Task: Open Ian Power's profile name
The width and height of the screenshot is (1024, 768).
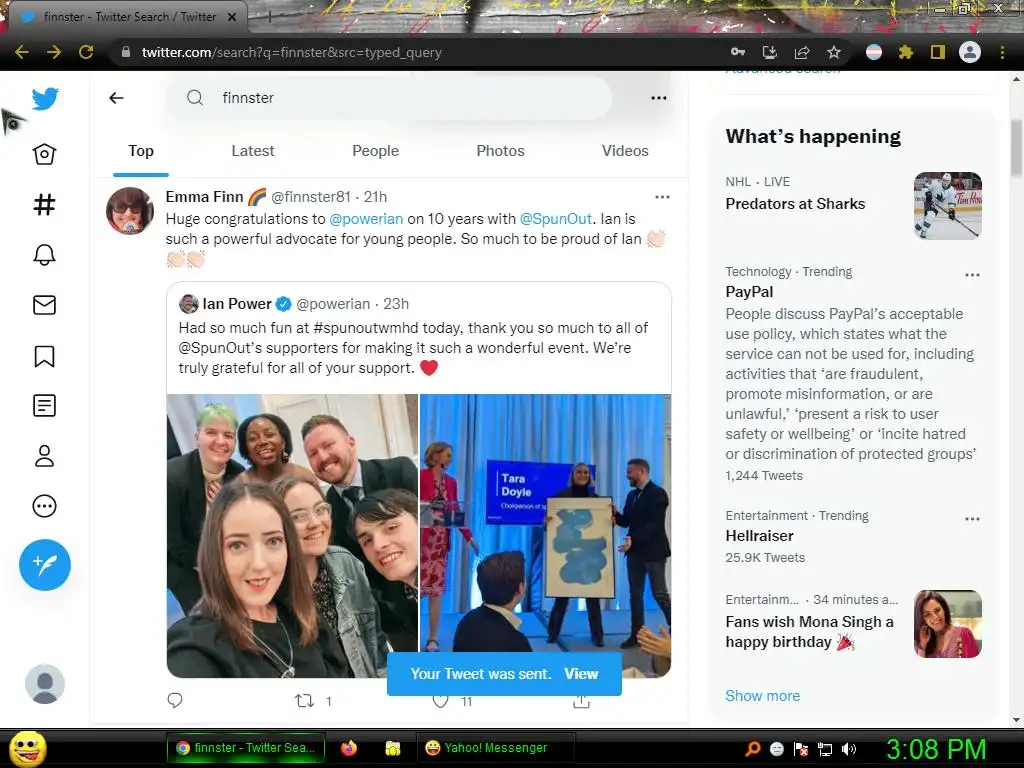Action: point(237,304)
